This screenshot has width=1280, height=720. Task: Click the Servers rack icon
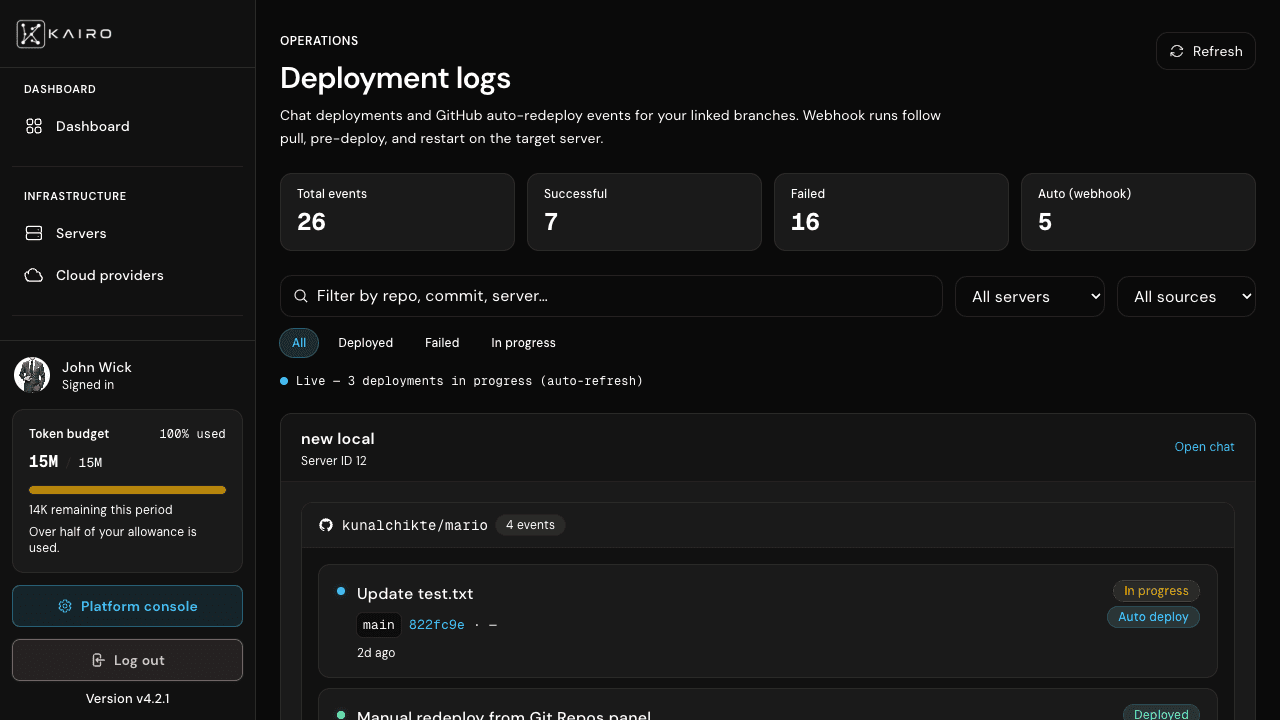[34, 233]
